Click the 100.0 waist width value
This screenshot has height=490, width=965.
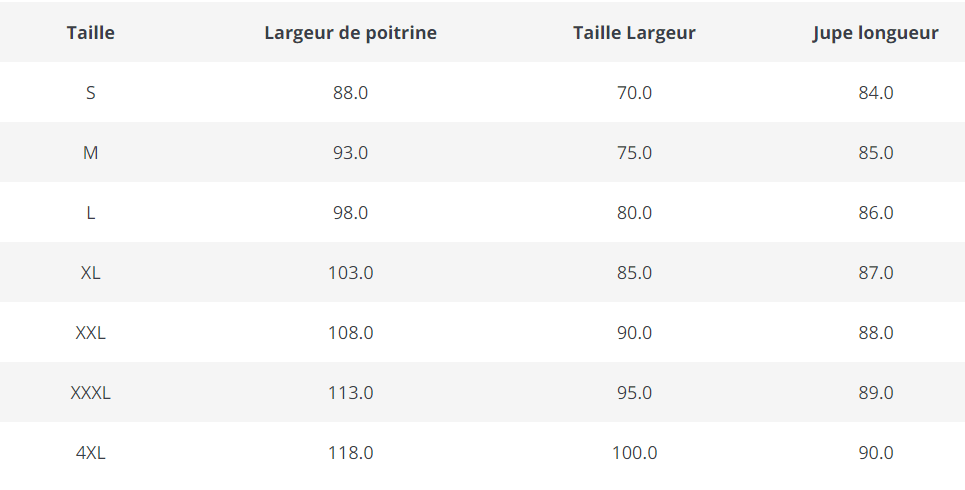[x=634, y=453]
